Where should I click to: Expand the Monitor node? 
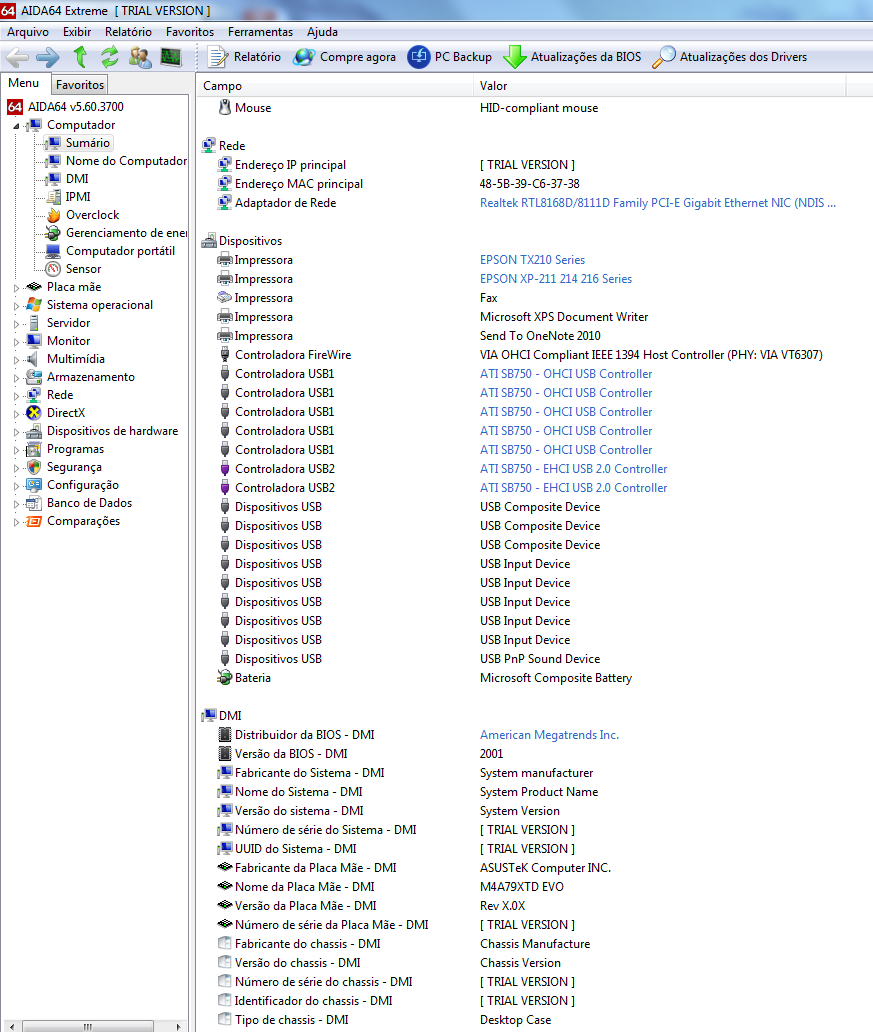coord(16,342)
